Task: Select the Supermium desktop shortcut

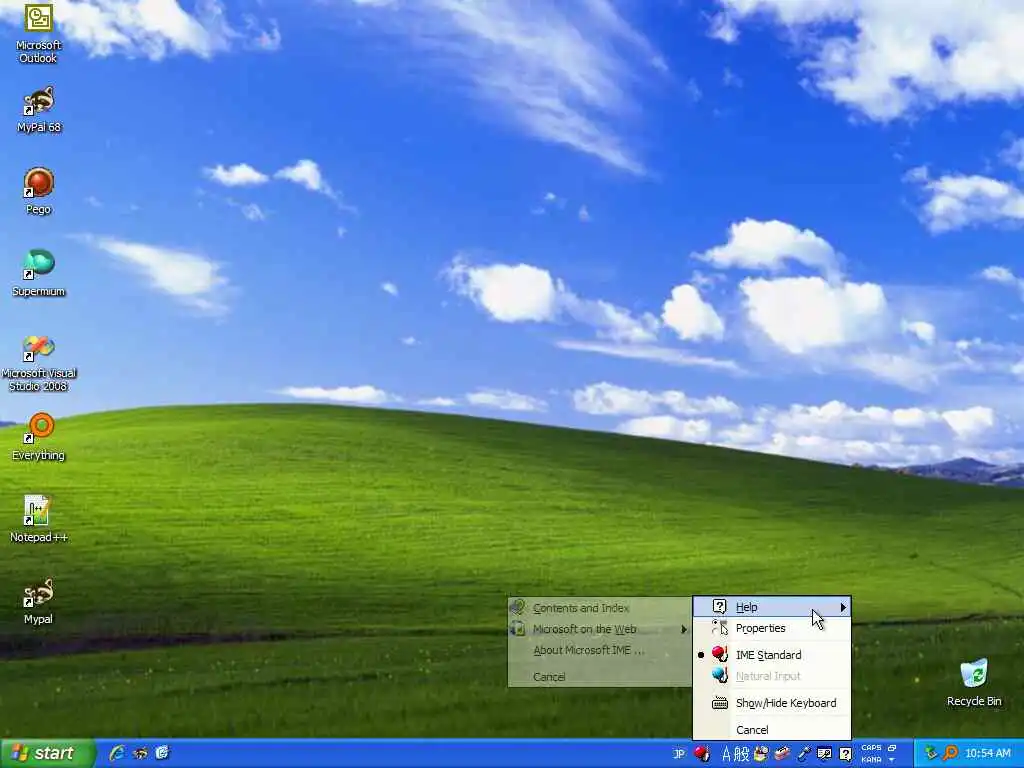Action: click(39, 273)
